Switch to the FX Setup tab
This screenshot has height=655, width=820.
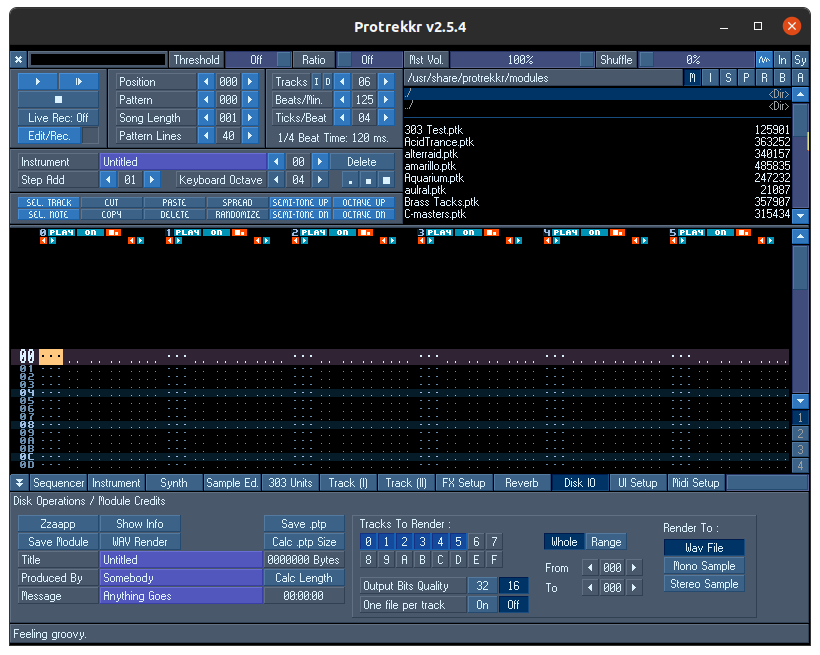coord(464,483)
